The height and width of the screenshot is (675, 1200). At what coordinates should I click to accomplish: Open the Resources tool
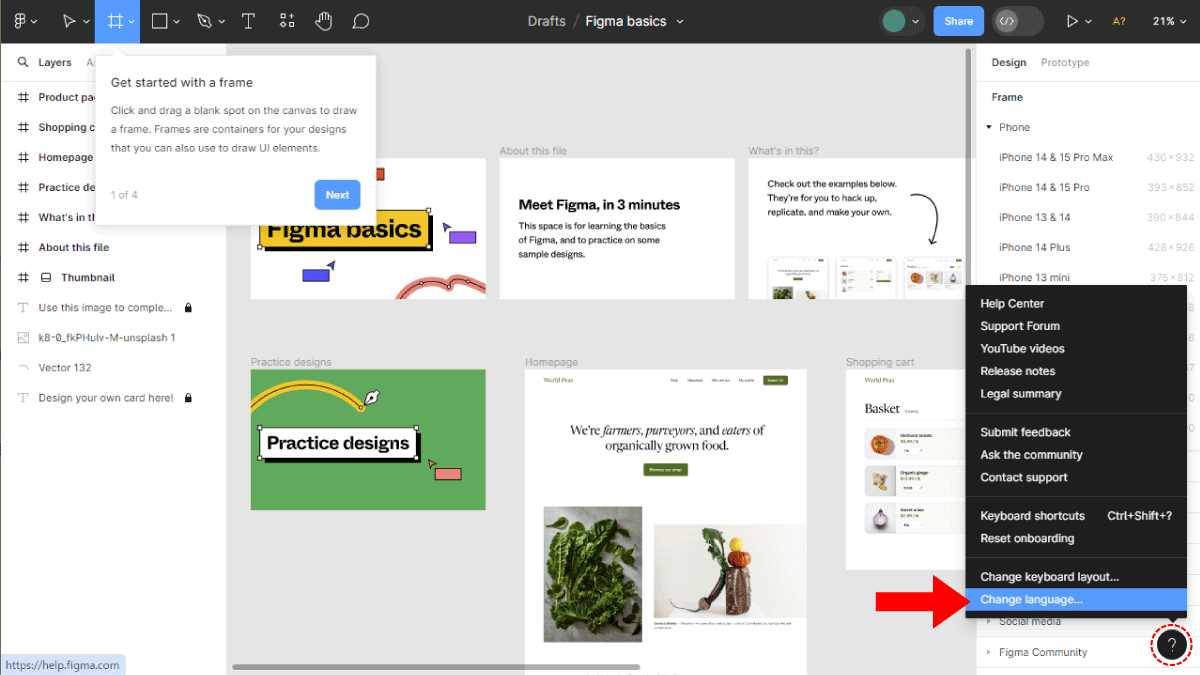(287, 21)
